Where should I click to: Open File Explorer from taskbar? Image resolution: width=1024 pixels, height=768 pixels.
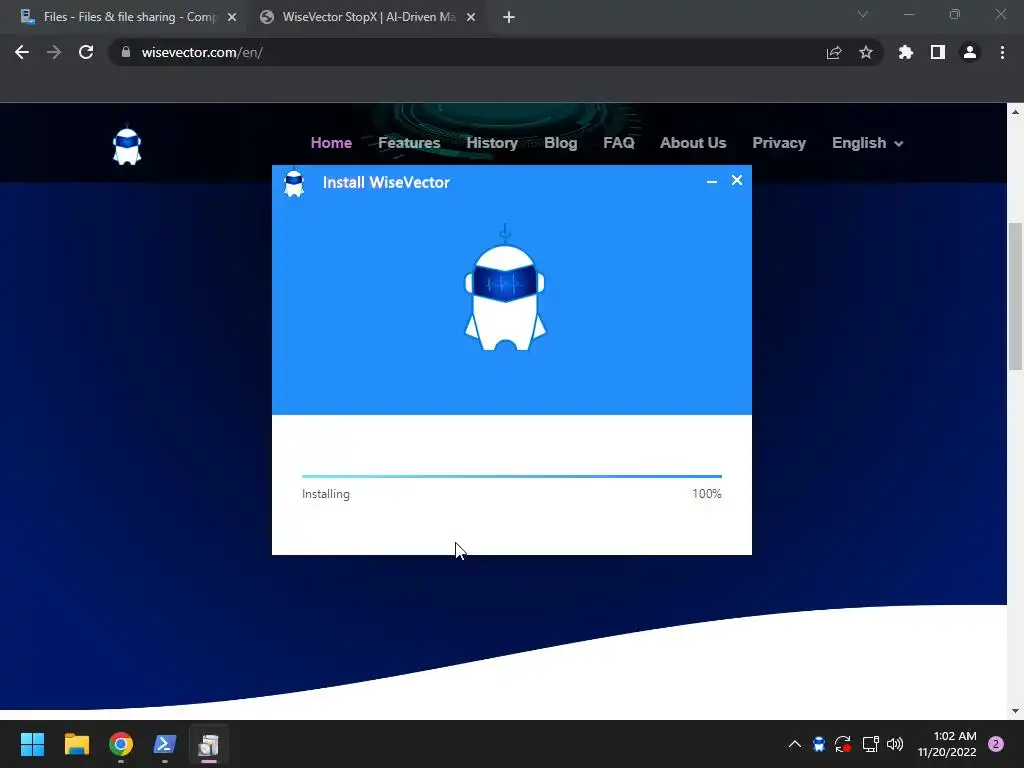pyautogui.click(x=76, y=744)
